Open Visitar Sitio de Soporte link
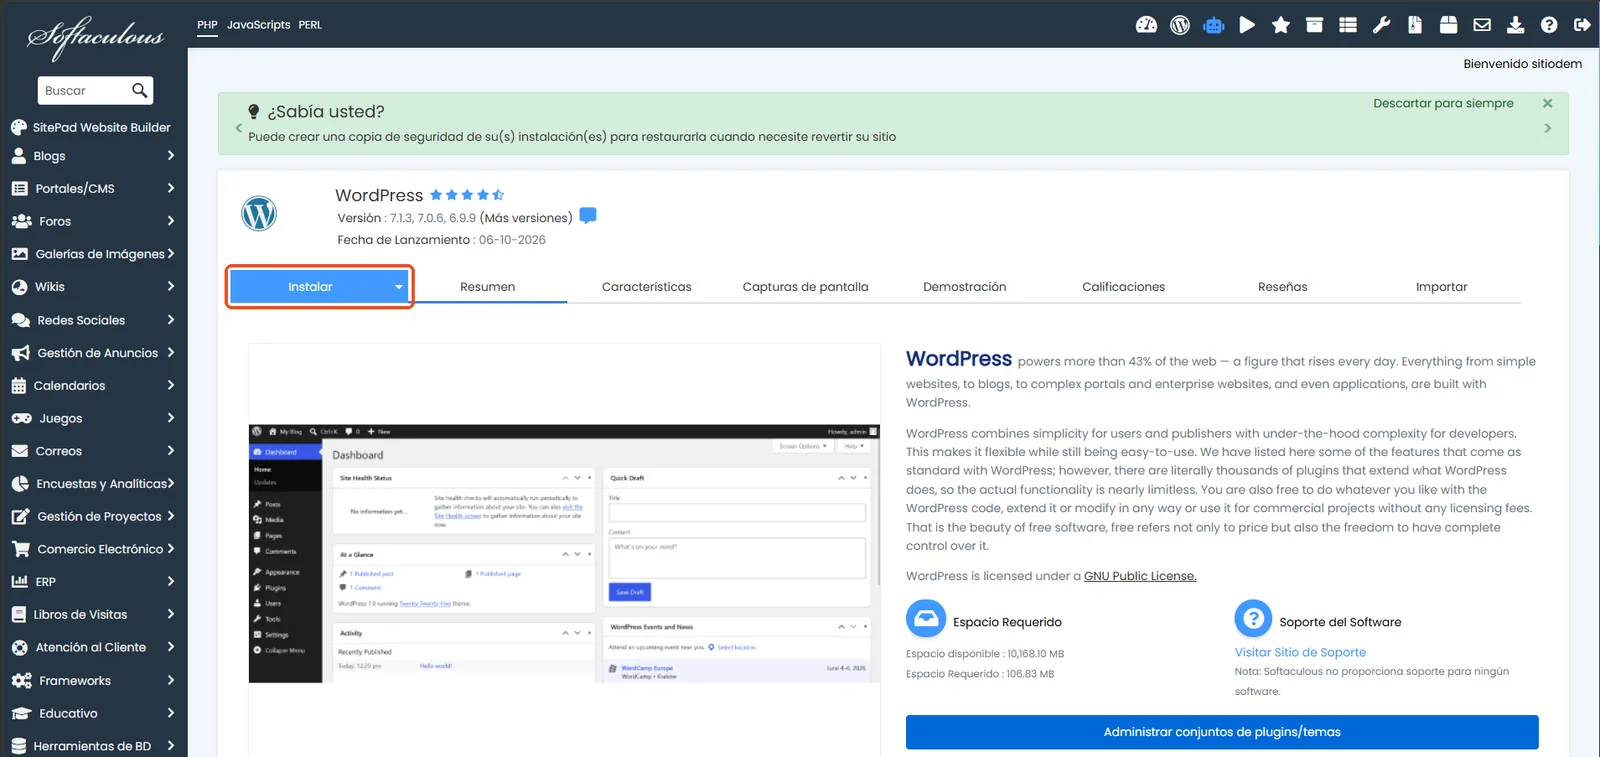The height and width of the screenshot is (757, 1600). tap(1300, 652)
